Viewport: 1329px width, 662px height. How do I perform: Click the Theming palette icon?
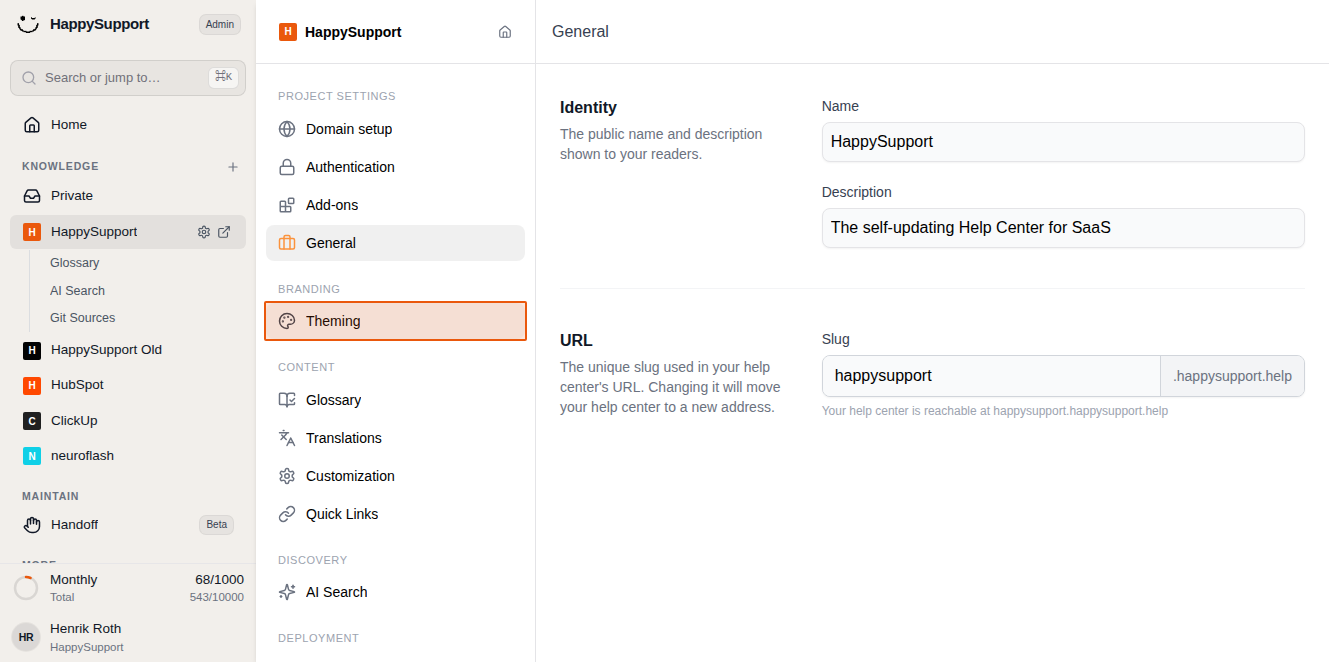pos(287,321)
